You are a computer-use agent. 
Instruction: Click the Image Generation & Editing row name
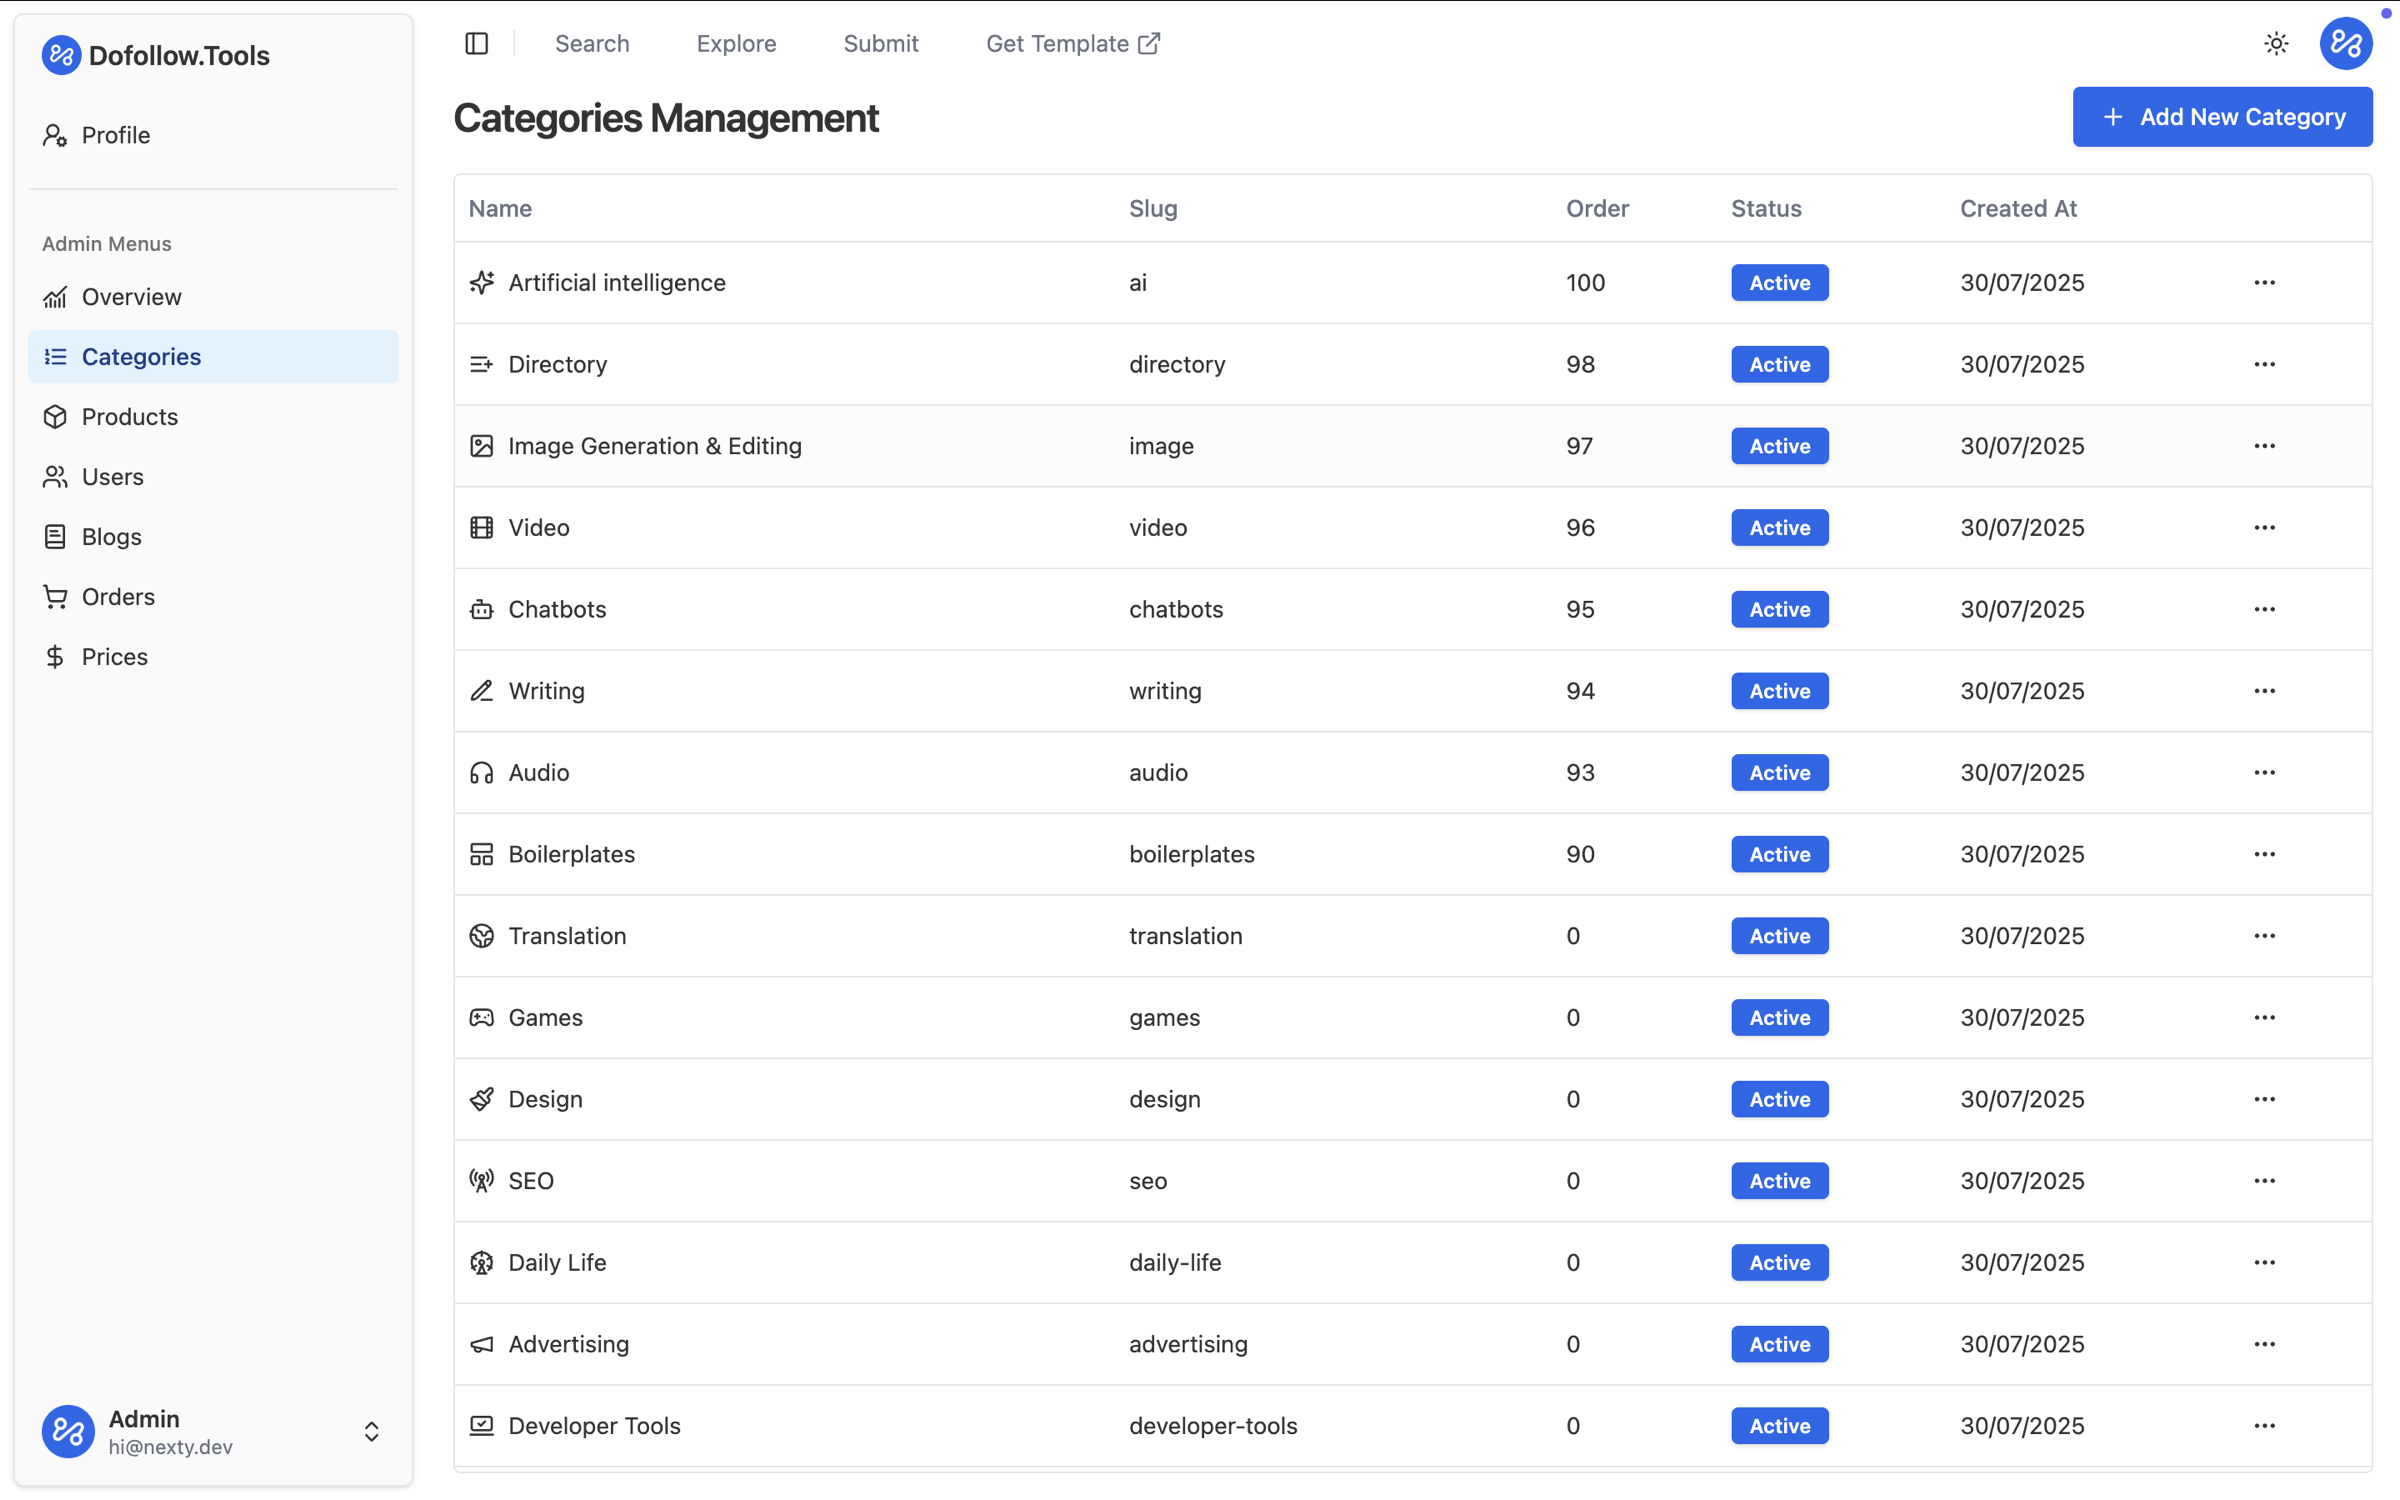654,446
